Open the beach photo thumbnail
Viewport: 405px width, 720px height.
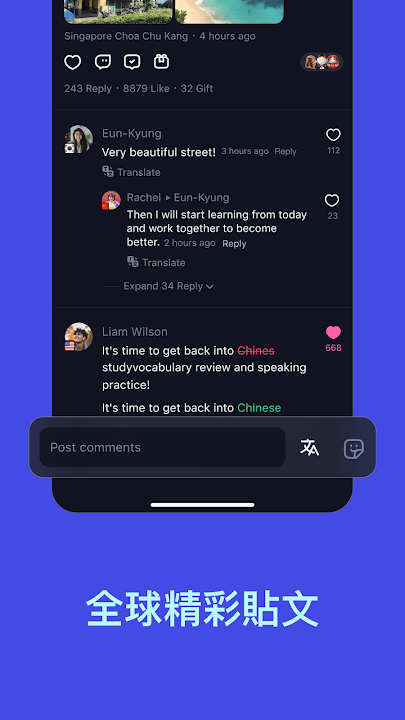click(229, 11)
